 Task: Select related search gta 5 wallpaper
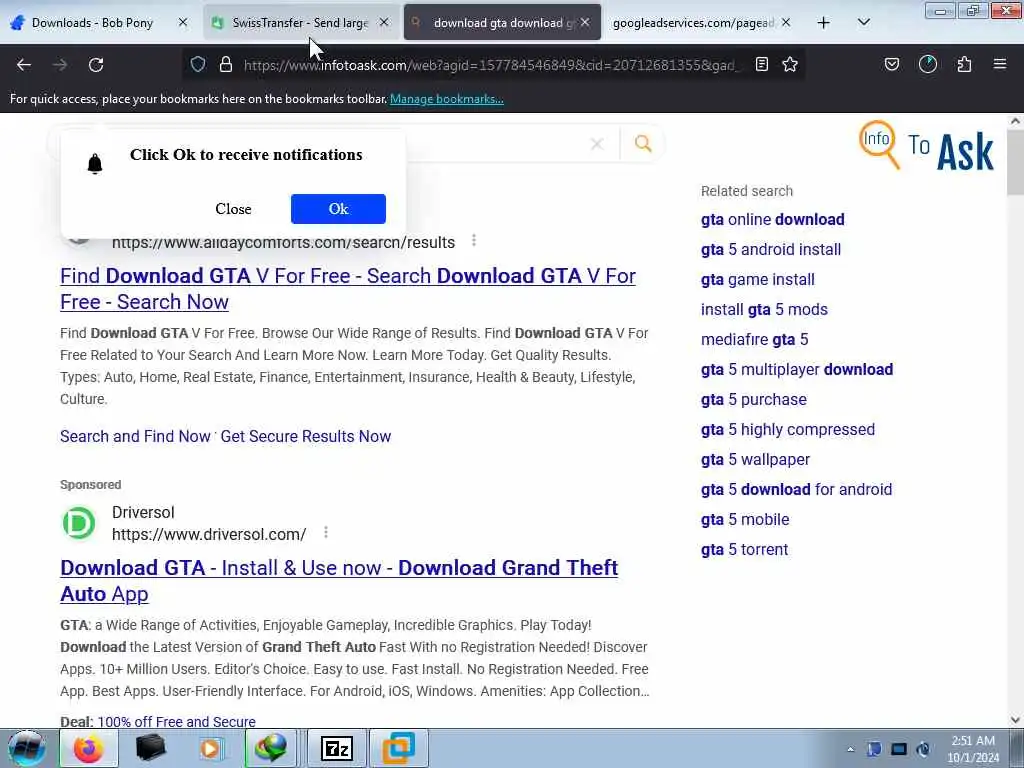pos(755,460)
